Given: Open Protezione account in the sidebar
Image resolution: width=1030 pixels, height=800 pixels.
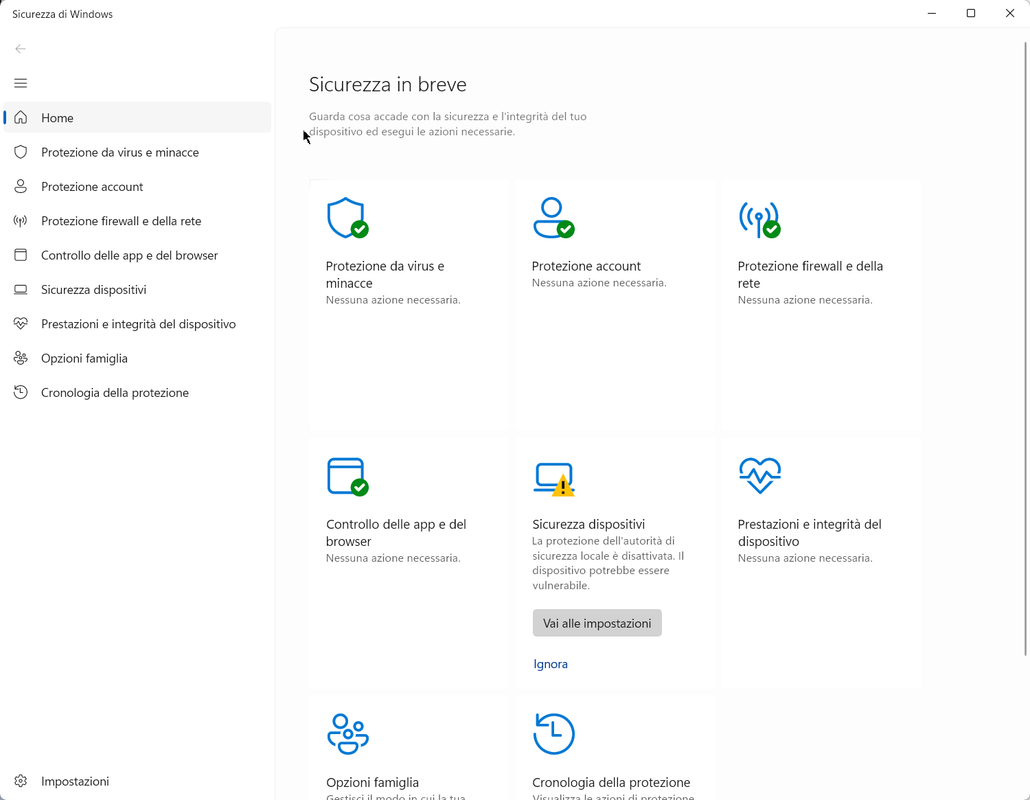Looking at the screenshot, I should [x=137, y=187].
